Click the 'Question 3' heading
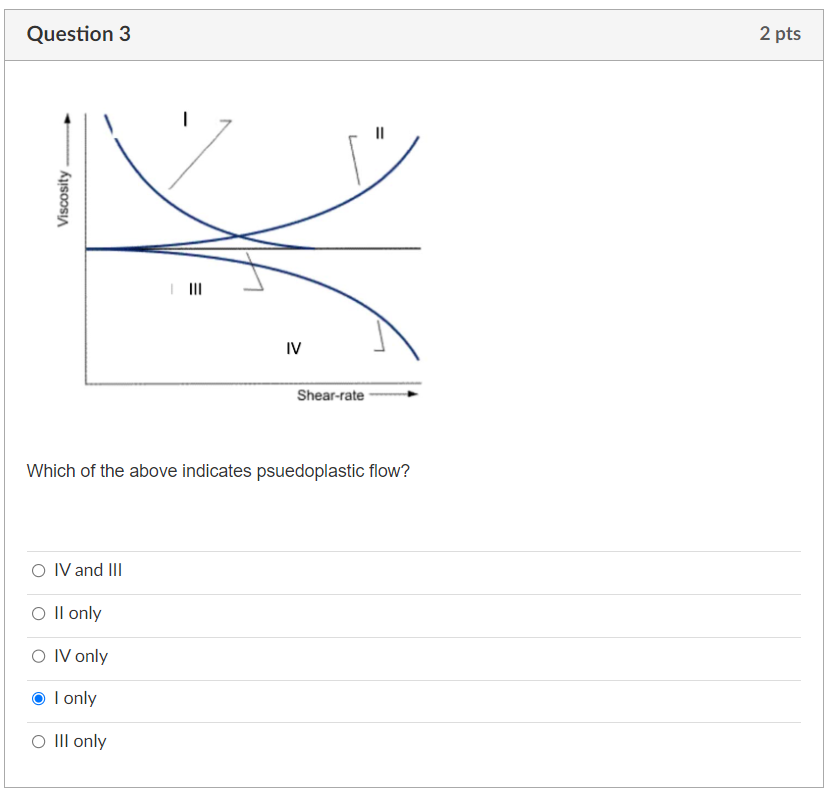 click(79, 34)
